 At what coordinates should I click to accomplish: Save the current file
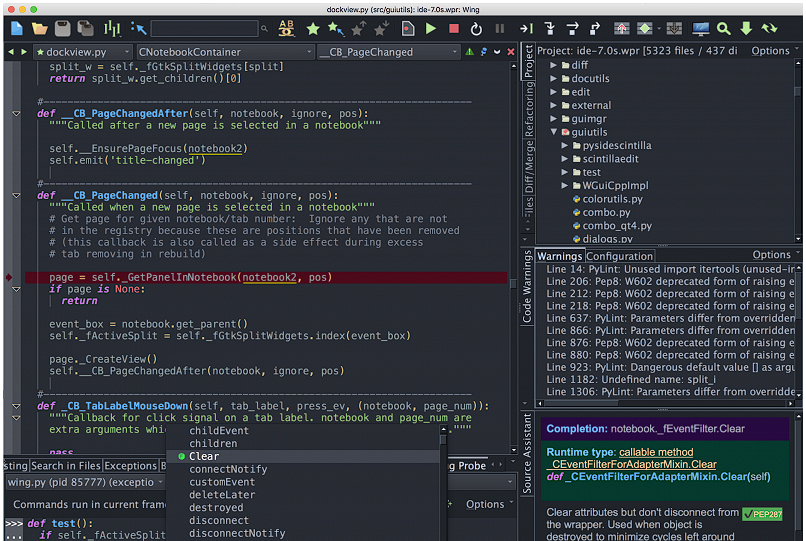pyautogui.click(x=62, y=28)
